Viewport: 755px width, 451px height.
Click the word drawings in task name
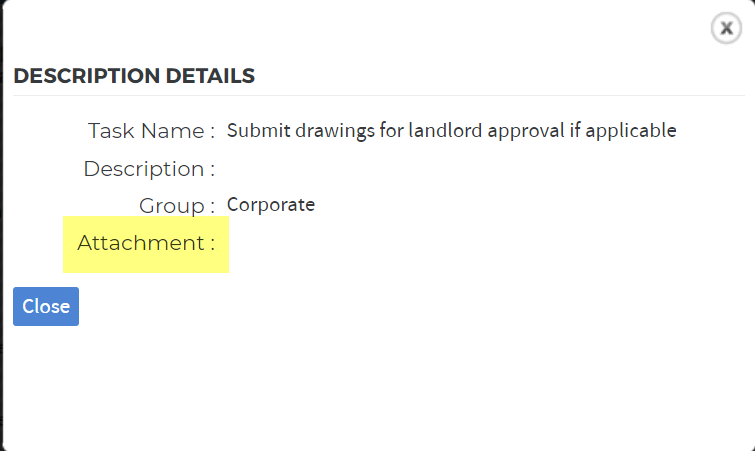(x=335, y=131)
